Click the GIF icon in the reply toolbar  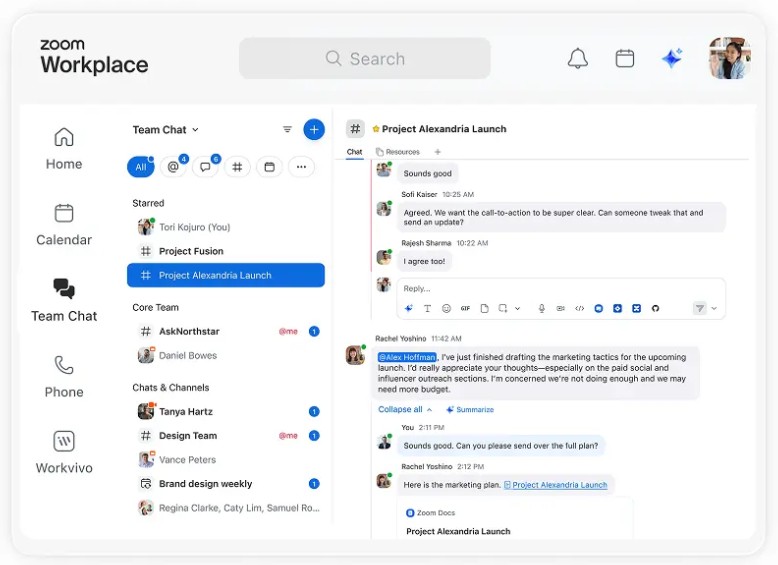pos(465,309)
